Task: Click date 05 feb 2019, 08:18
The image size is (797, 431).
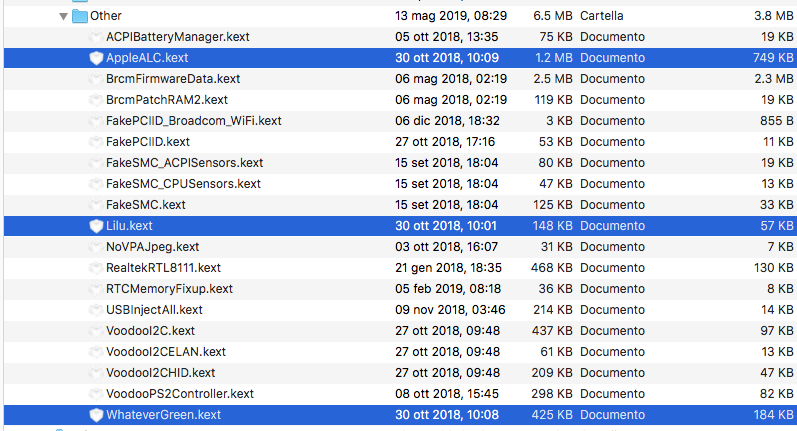Action: tap(448, 289)
